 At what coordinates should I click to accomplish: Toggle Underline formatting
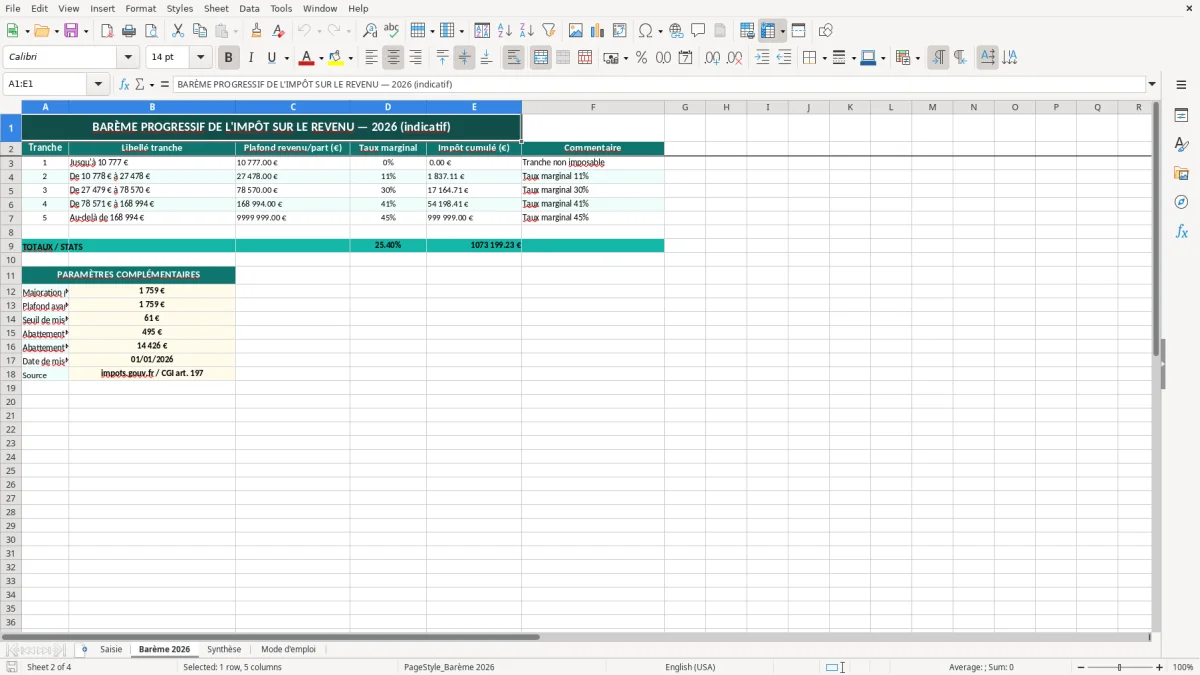coord(271,58)
